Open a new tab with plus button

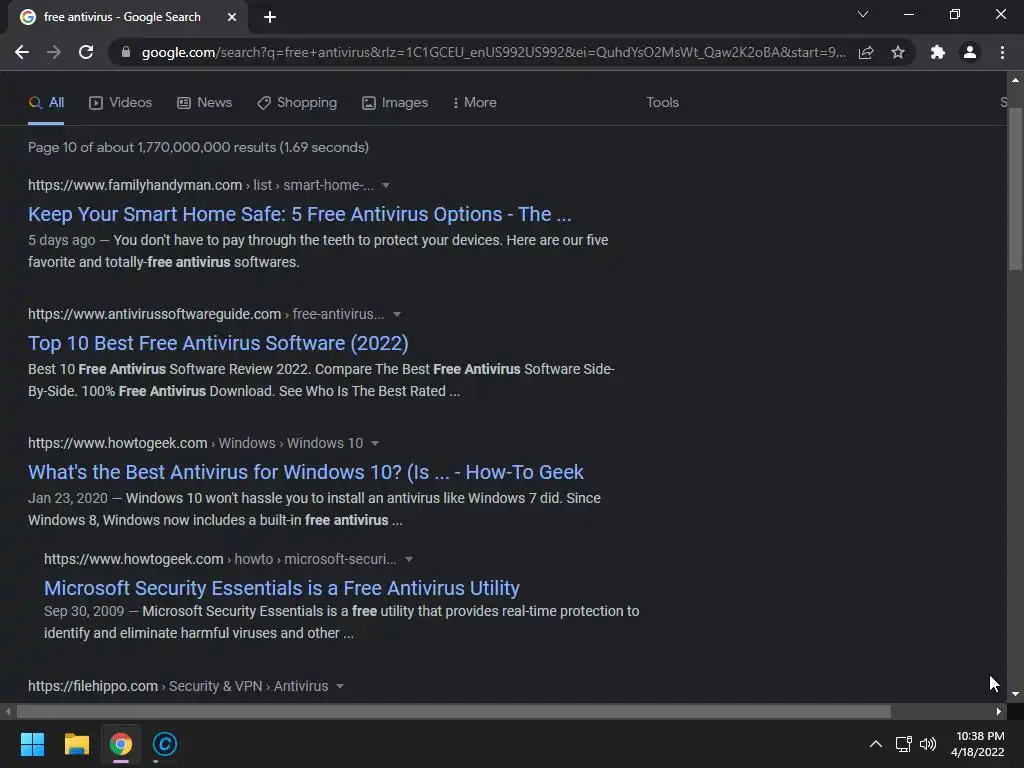point(270,17)
